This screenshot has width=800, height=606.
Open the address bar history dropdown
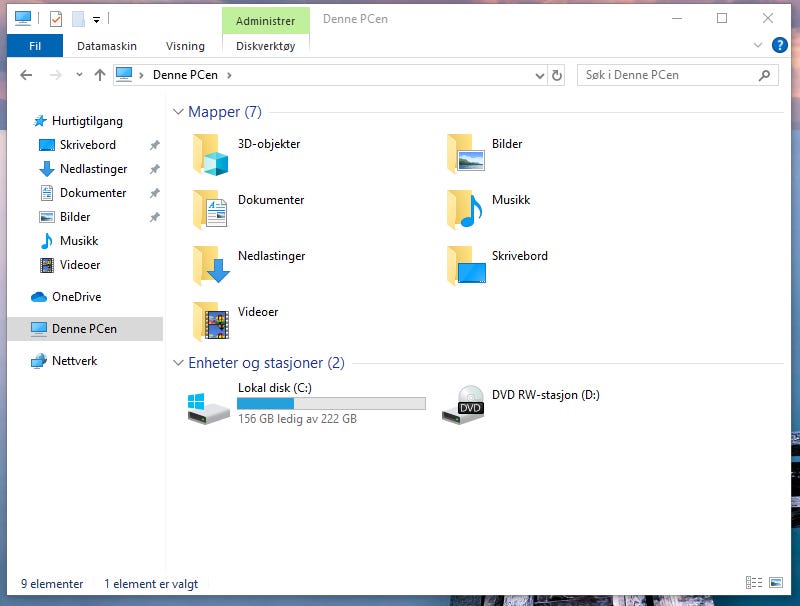pos(539,75)
